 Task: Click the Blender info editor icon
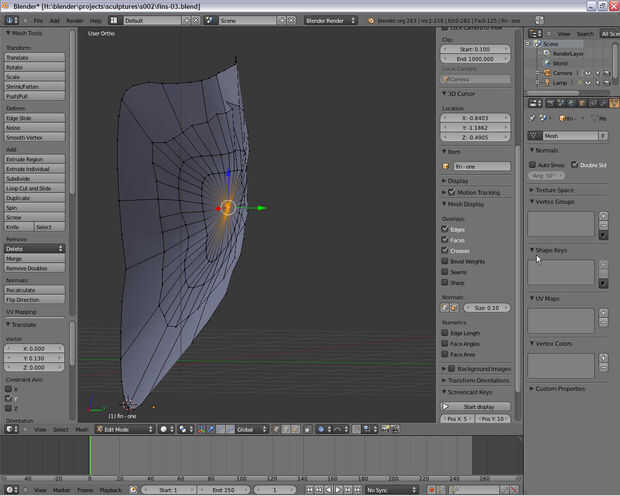[x=9, y=19]
